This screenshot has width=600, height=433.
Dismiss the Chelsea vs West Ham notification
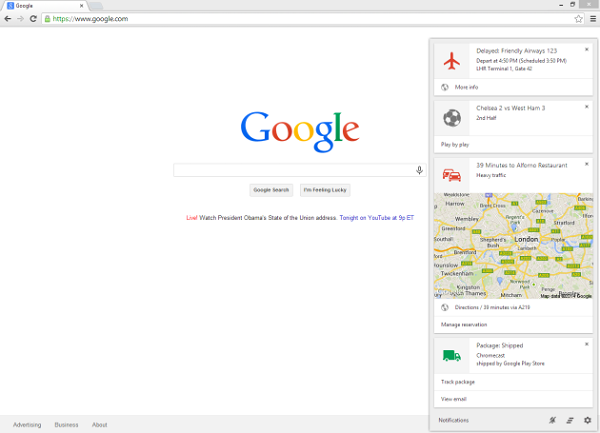tap(587, 107)
